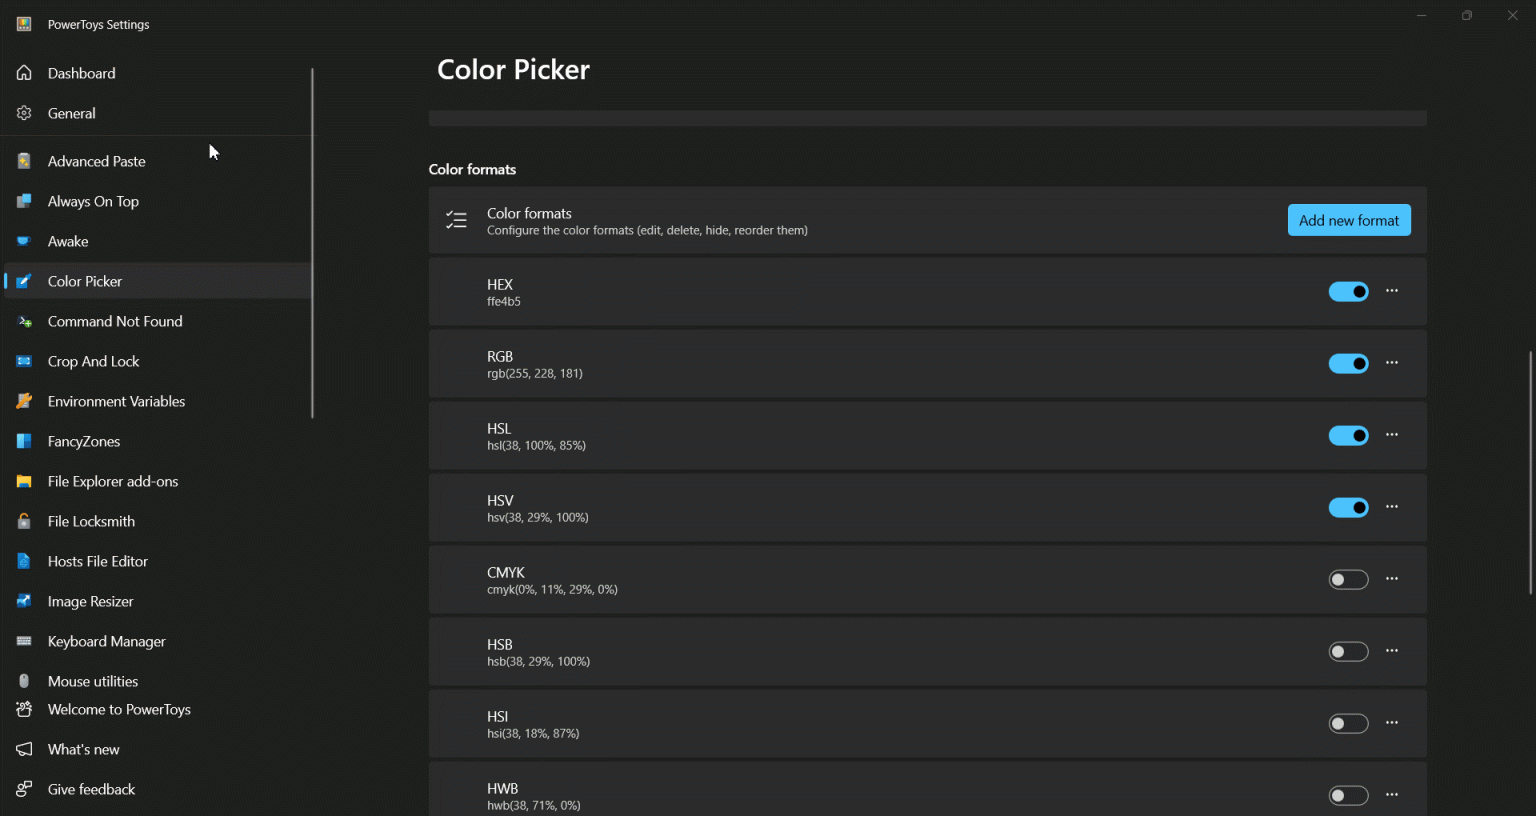The height and width of the screenshot is (816, 1536).
Task: Turn on the HSB format toggle
Action: (x=1348, y=651)
